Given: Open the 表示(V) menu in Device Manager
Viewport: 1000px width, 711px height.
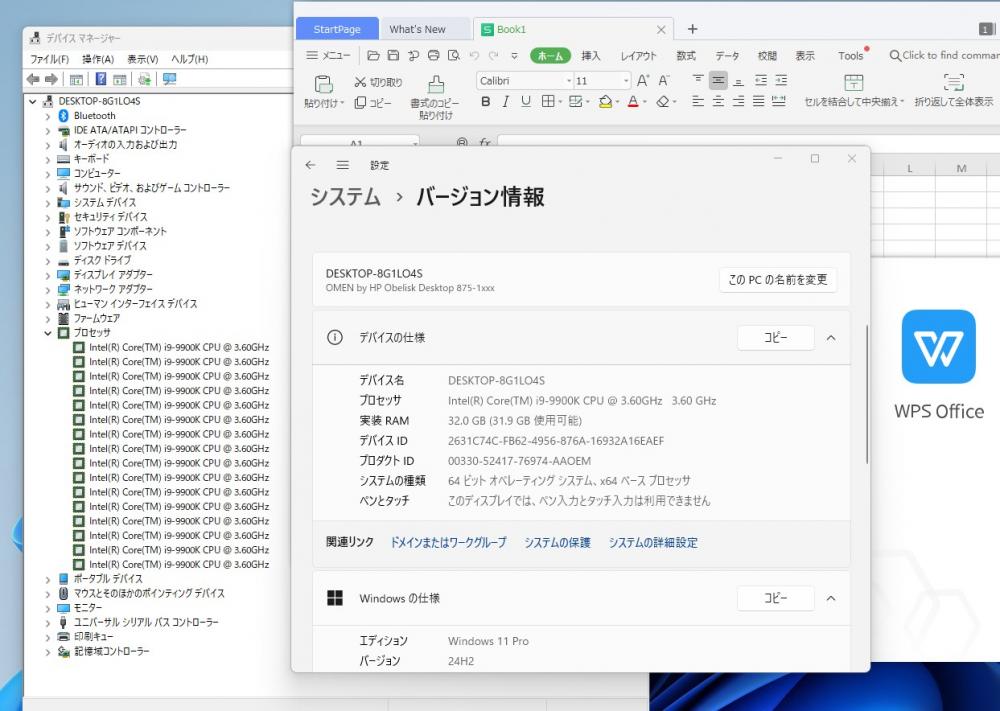Looking at the screenshot, I should (142, 59).
